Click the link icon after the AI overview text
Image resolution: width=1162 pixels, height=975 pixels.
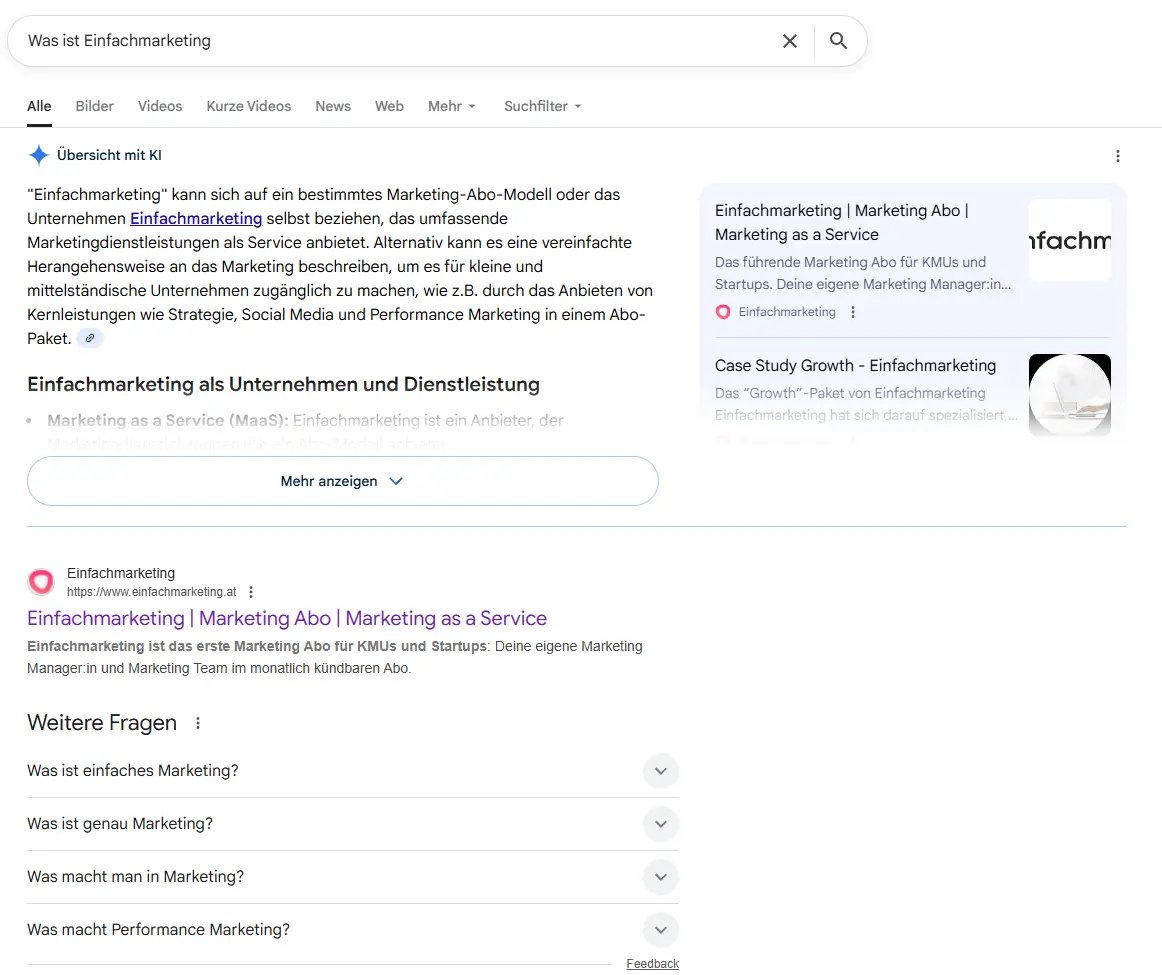(x=90, y=338)
